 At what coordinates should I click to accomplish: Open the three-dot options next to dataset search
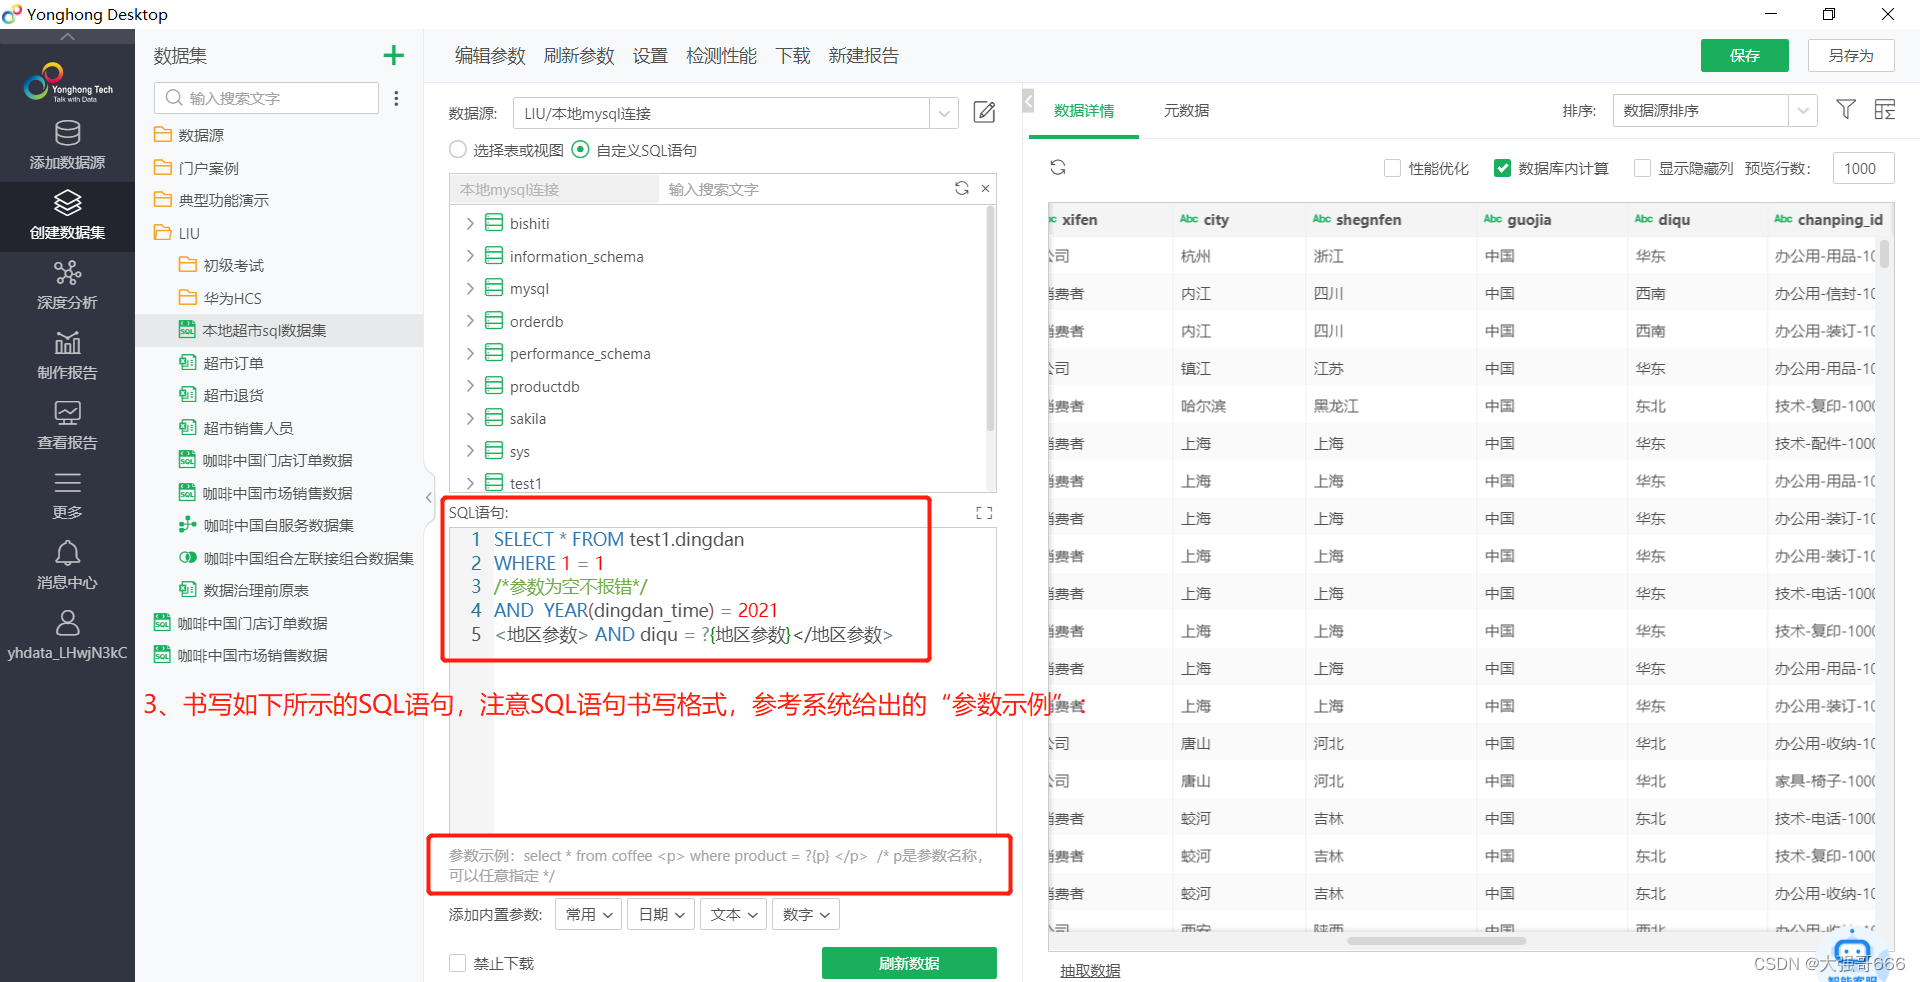click(x=396, y=98)
